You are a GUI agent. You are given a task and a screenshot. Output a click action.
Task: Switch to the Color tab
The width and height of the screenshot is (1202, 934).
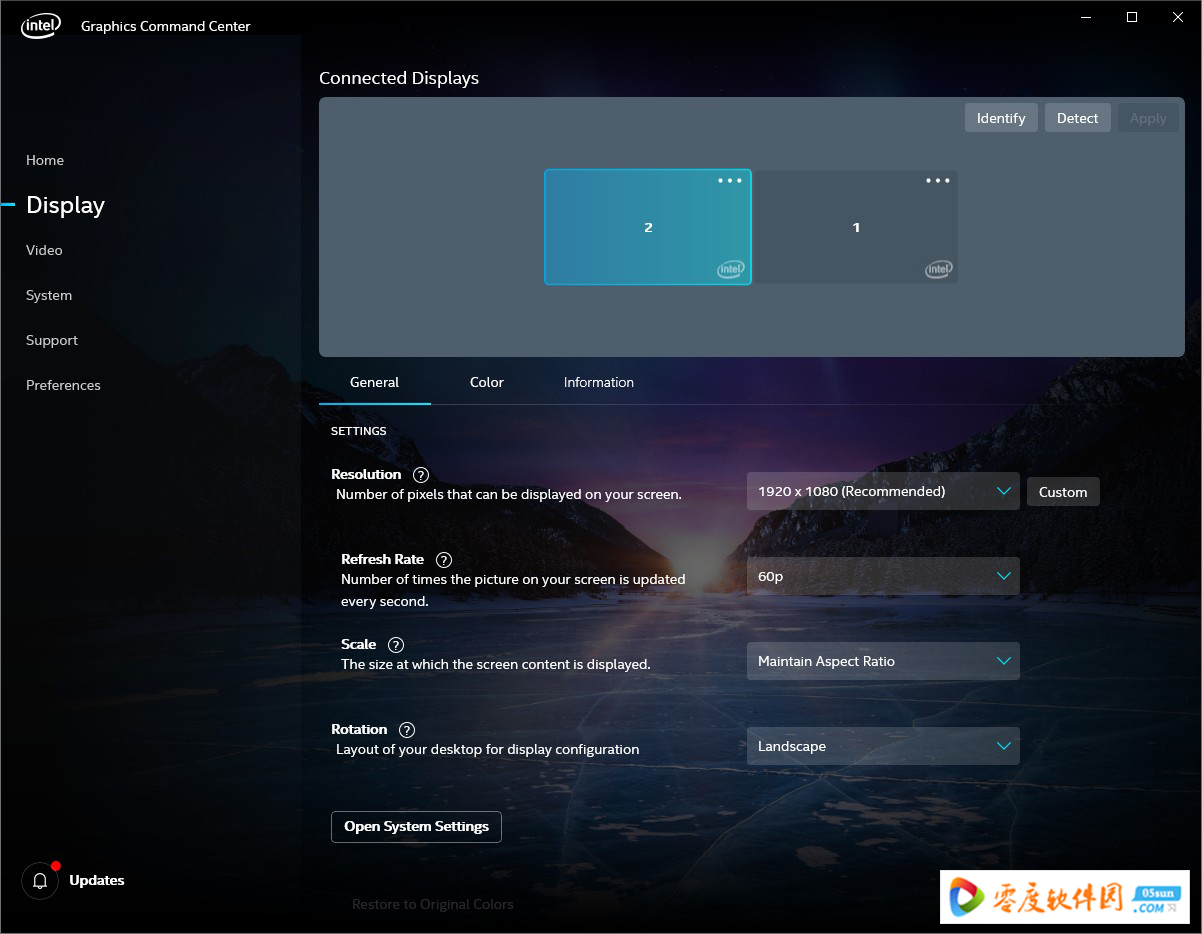point(486,382)
